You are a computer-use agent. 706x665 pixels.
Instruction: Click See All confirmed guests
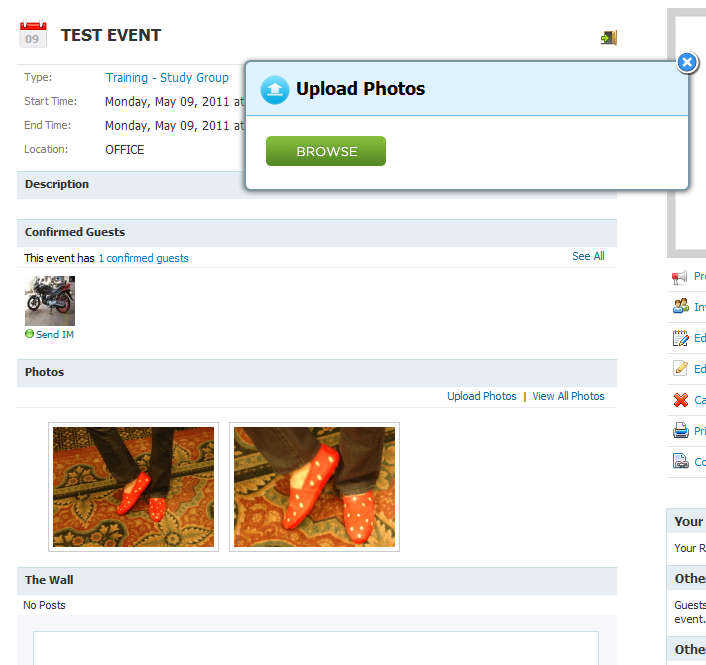tap(588, 256)
